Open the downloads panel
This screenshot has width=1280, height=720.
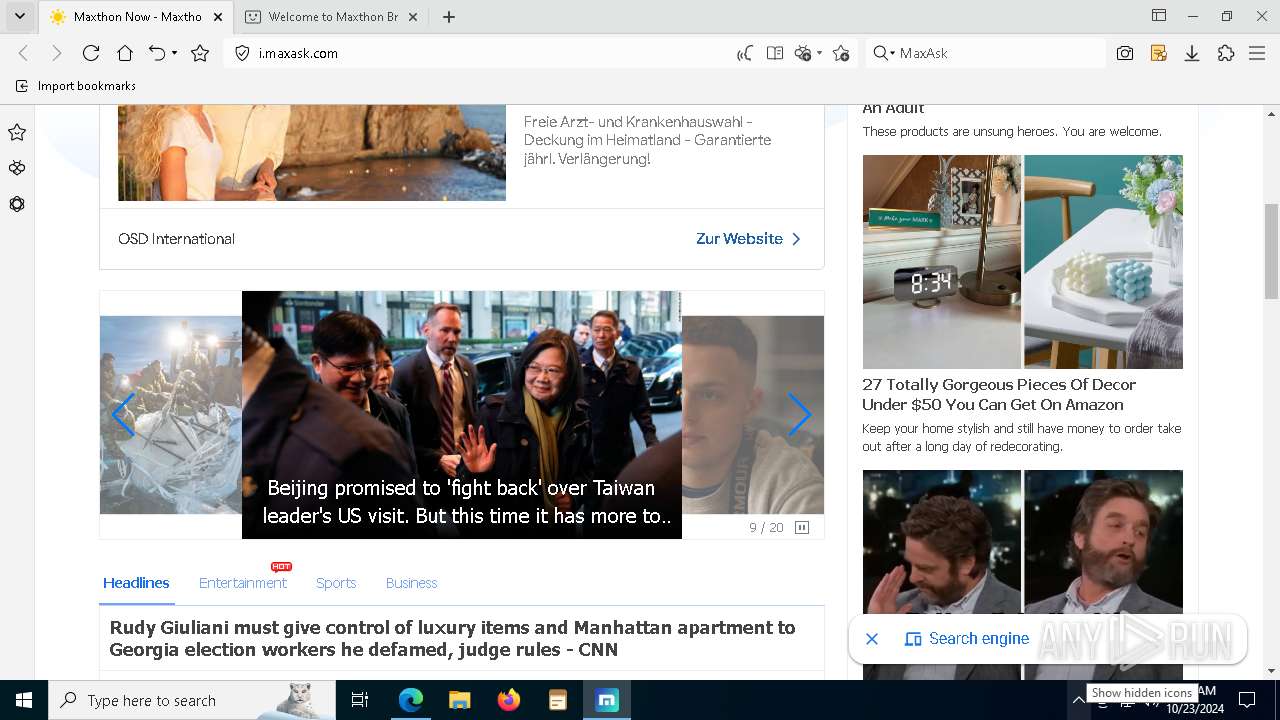coord(1192,53)
